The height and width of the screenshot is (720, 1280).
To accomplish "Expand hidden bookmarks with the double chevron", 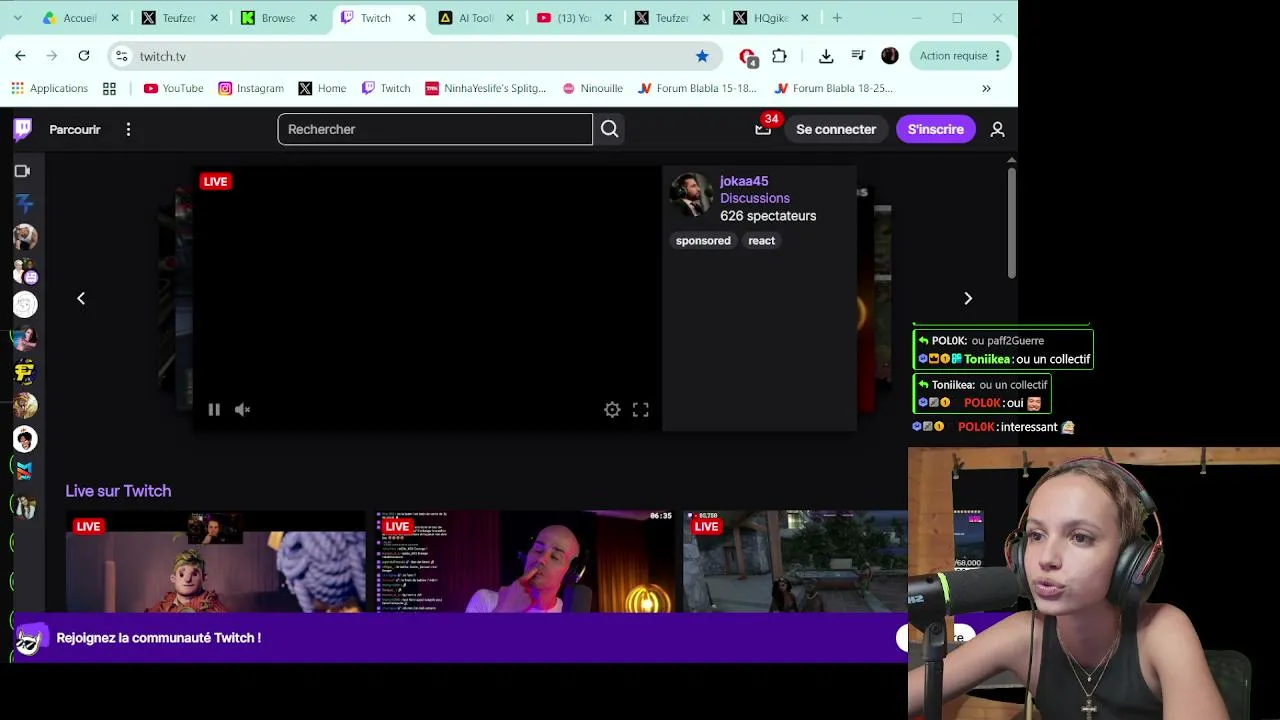I will tap(986, 88).
